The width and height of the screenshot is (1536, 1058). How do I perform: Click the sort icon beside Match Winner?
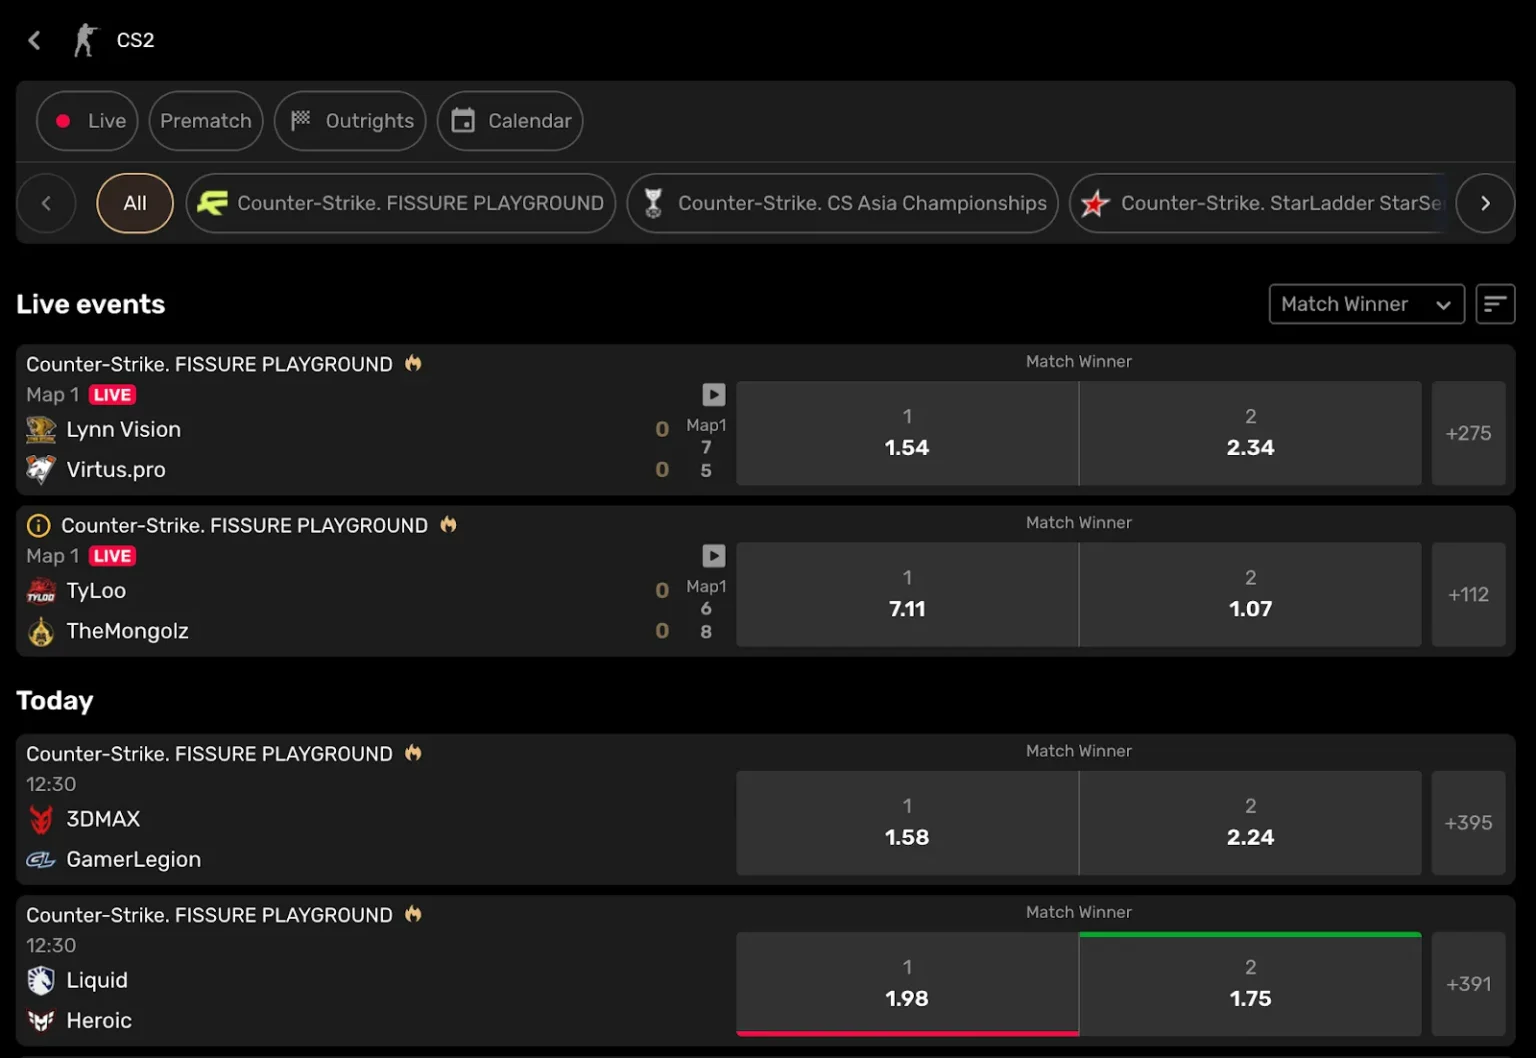tap(1496, 303)
